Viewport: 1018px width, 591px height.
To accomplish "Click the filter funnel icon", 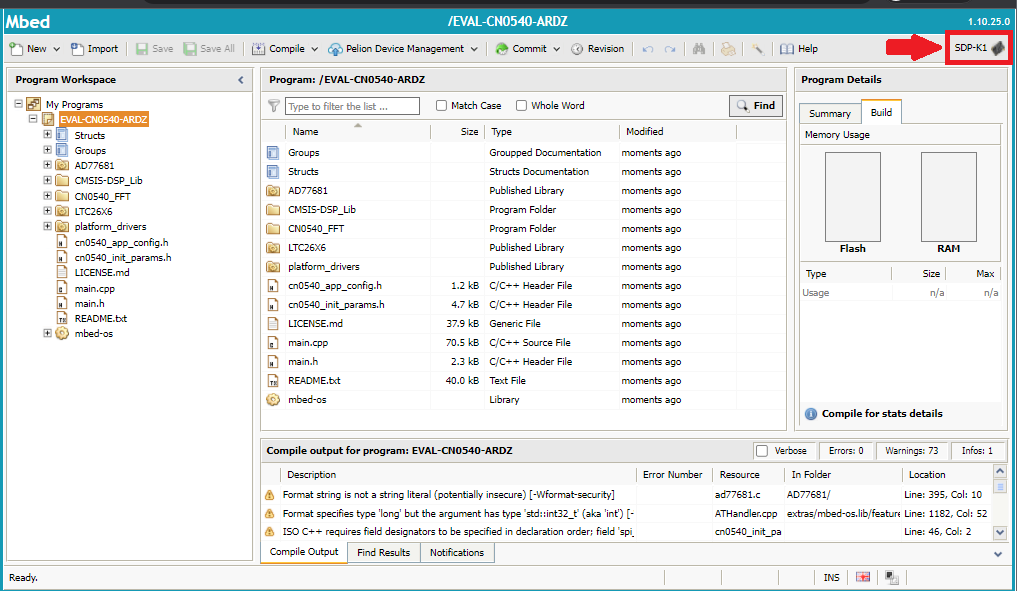I will (x=274, y=106).
